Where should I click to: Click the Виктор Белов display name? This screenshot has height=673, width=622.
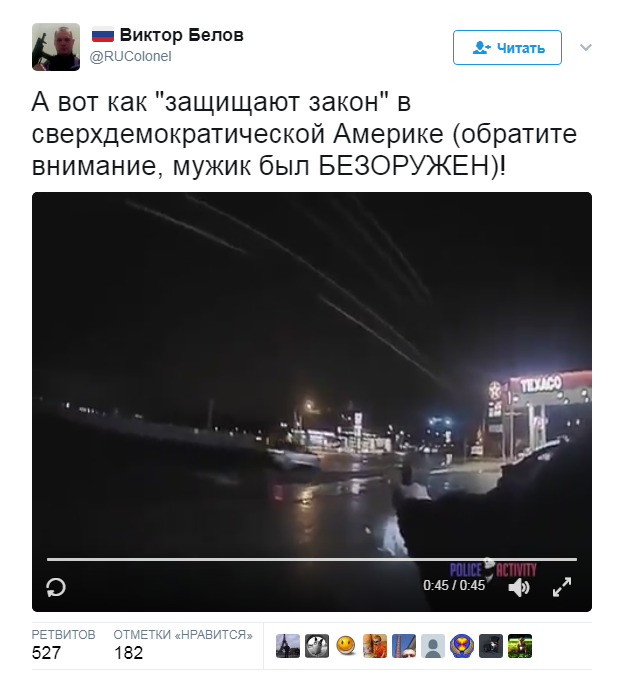182,35
